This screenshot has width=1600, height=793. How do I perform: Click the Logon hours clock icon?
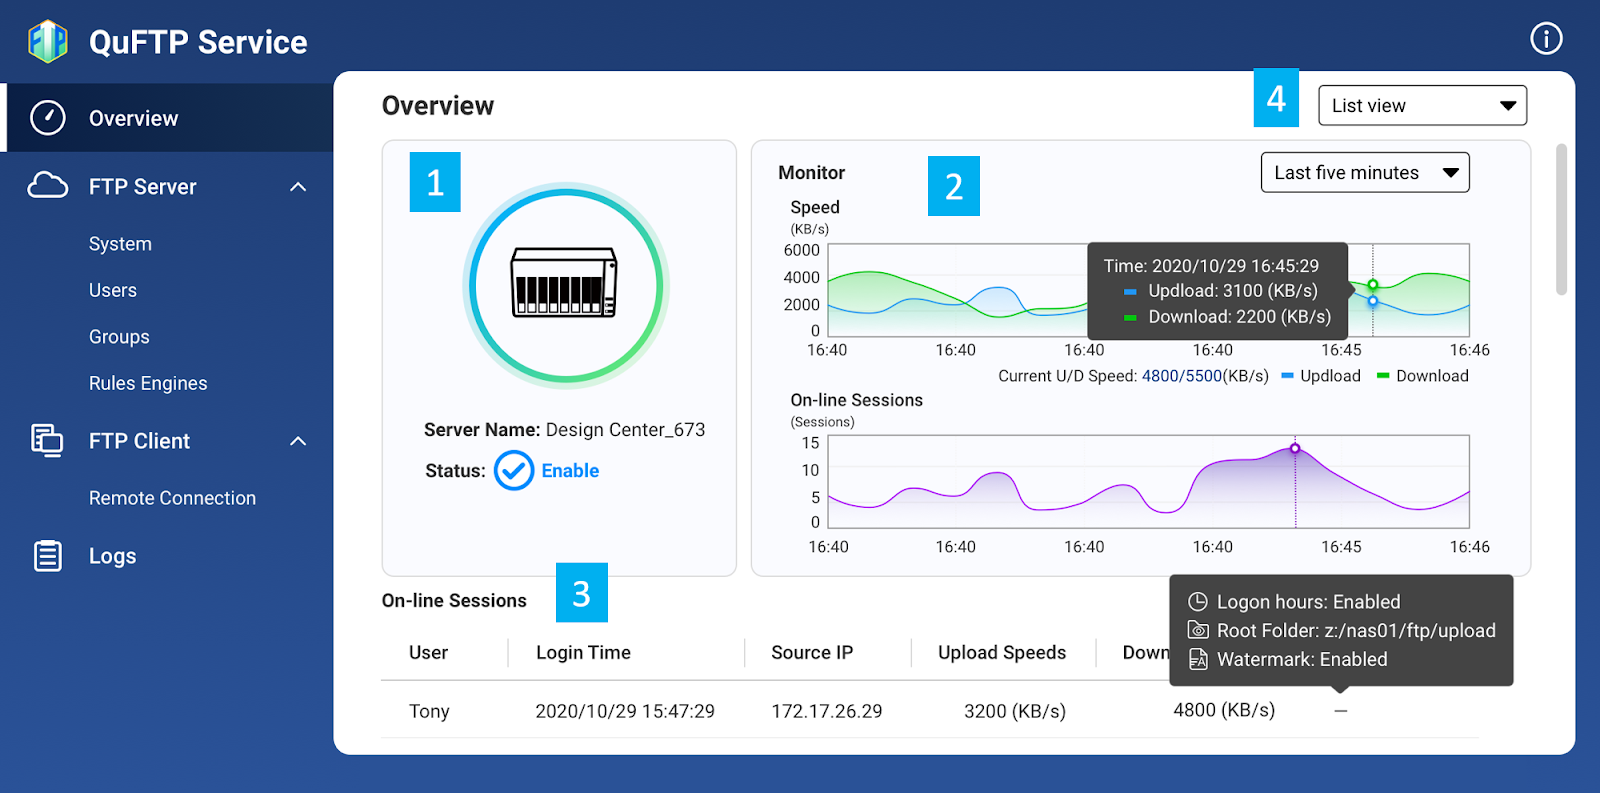(x=1197, y=602)
